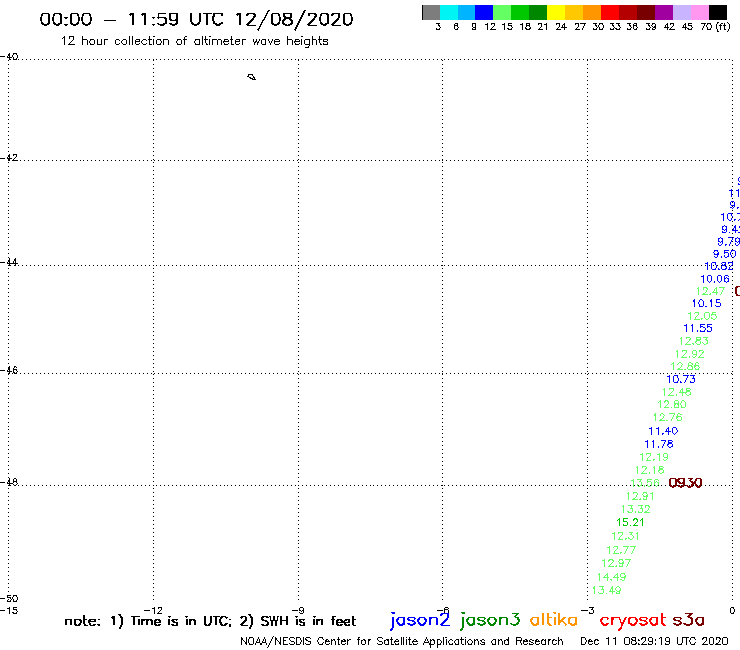Screen dimensions: 740x650
Task: Select the sky-blue swatch left of label 9
Action: click(x=466, y=12)
